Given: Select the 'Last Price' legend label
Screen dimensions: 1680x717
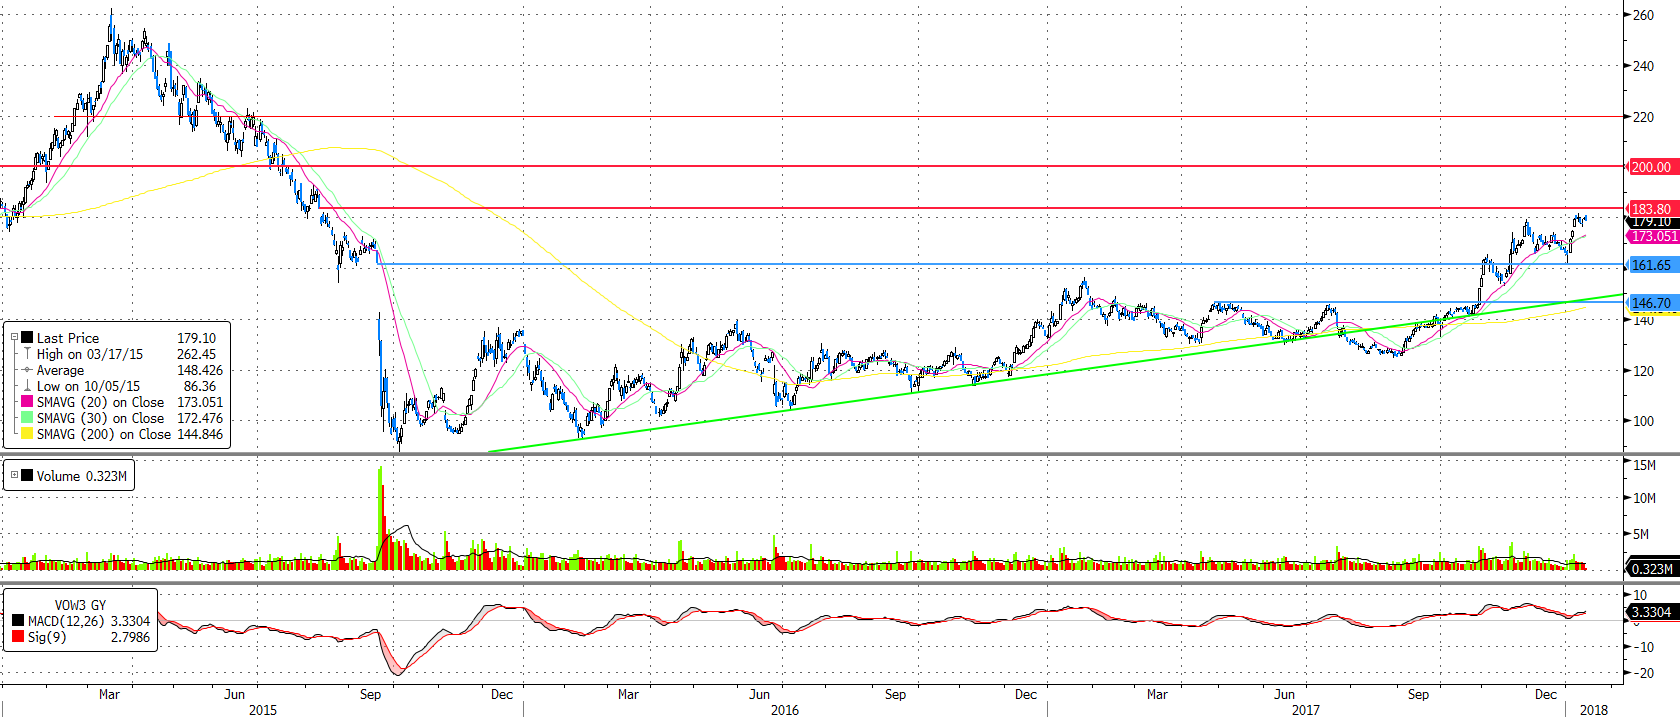Looking at the screenshot, I should [68, 338].
